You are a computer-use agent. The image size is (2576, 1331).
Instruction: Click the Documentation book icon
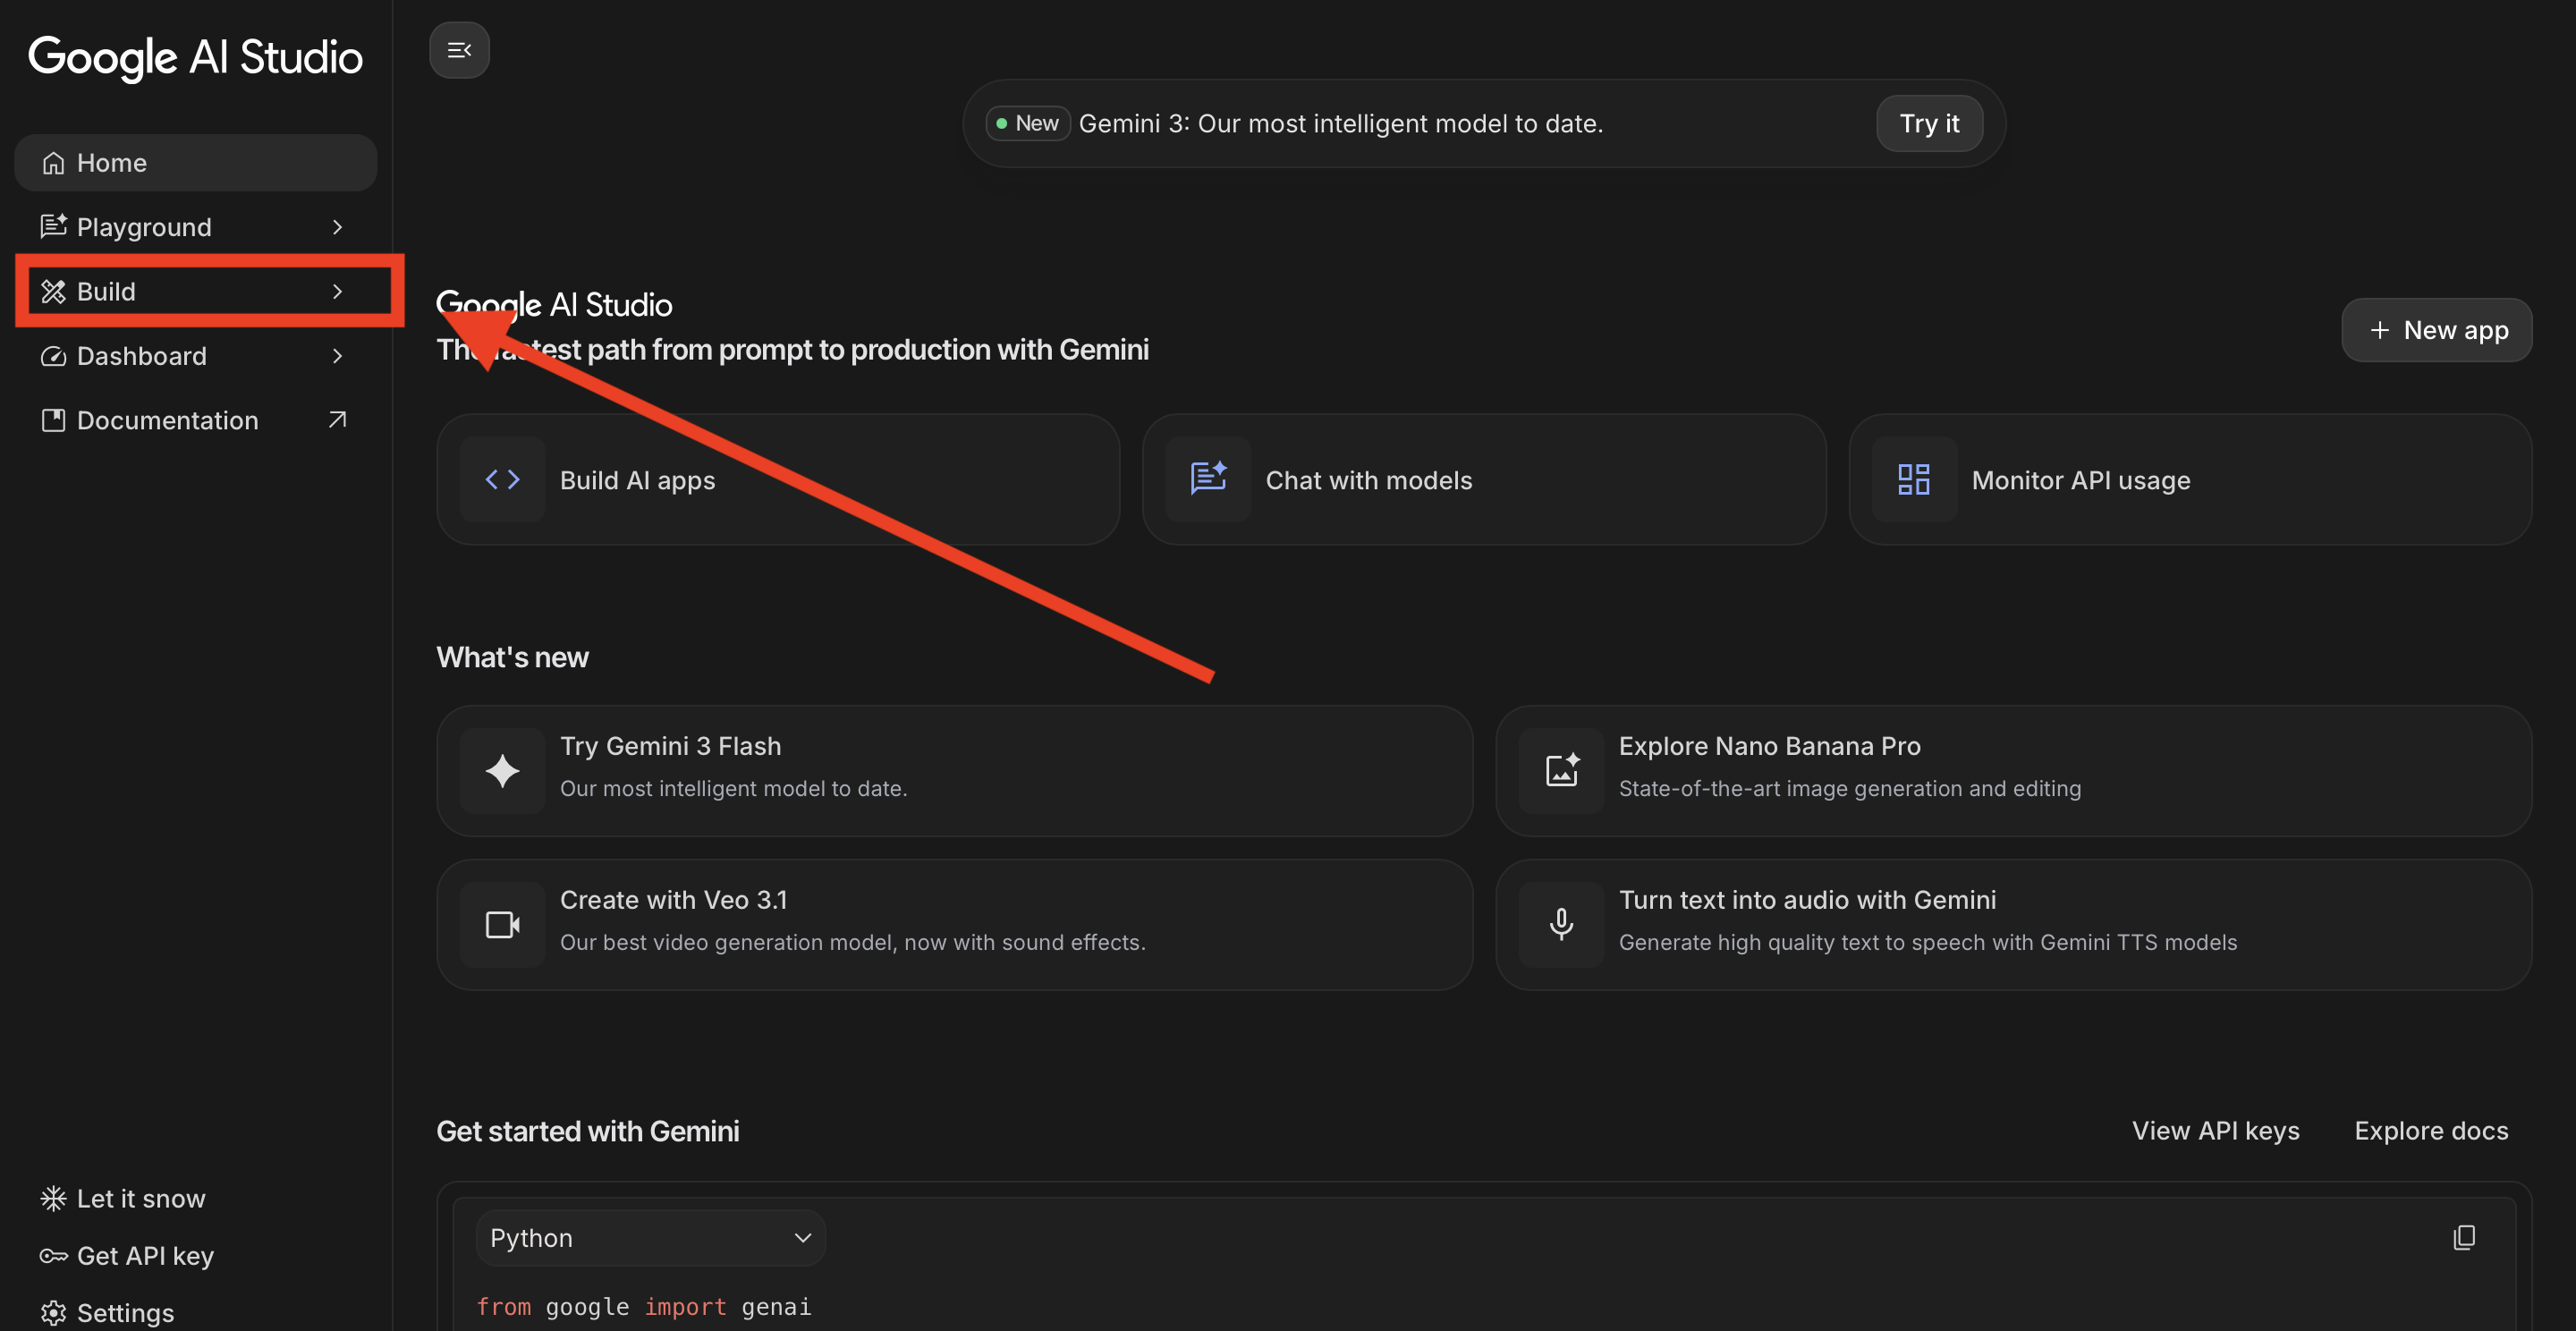point(53,420)
